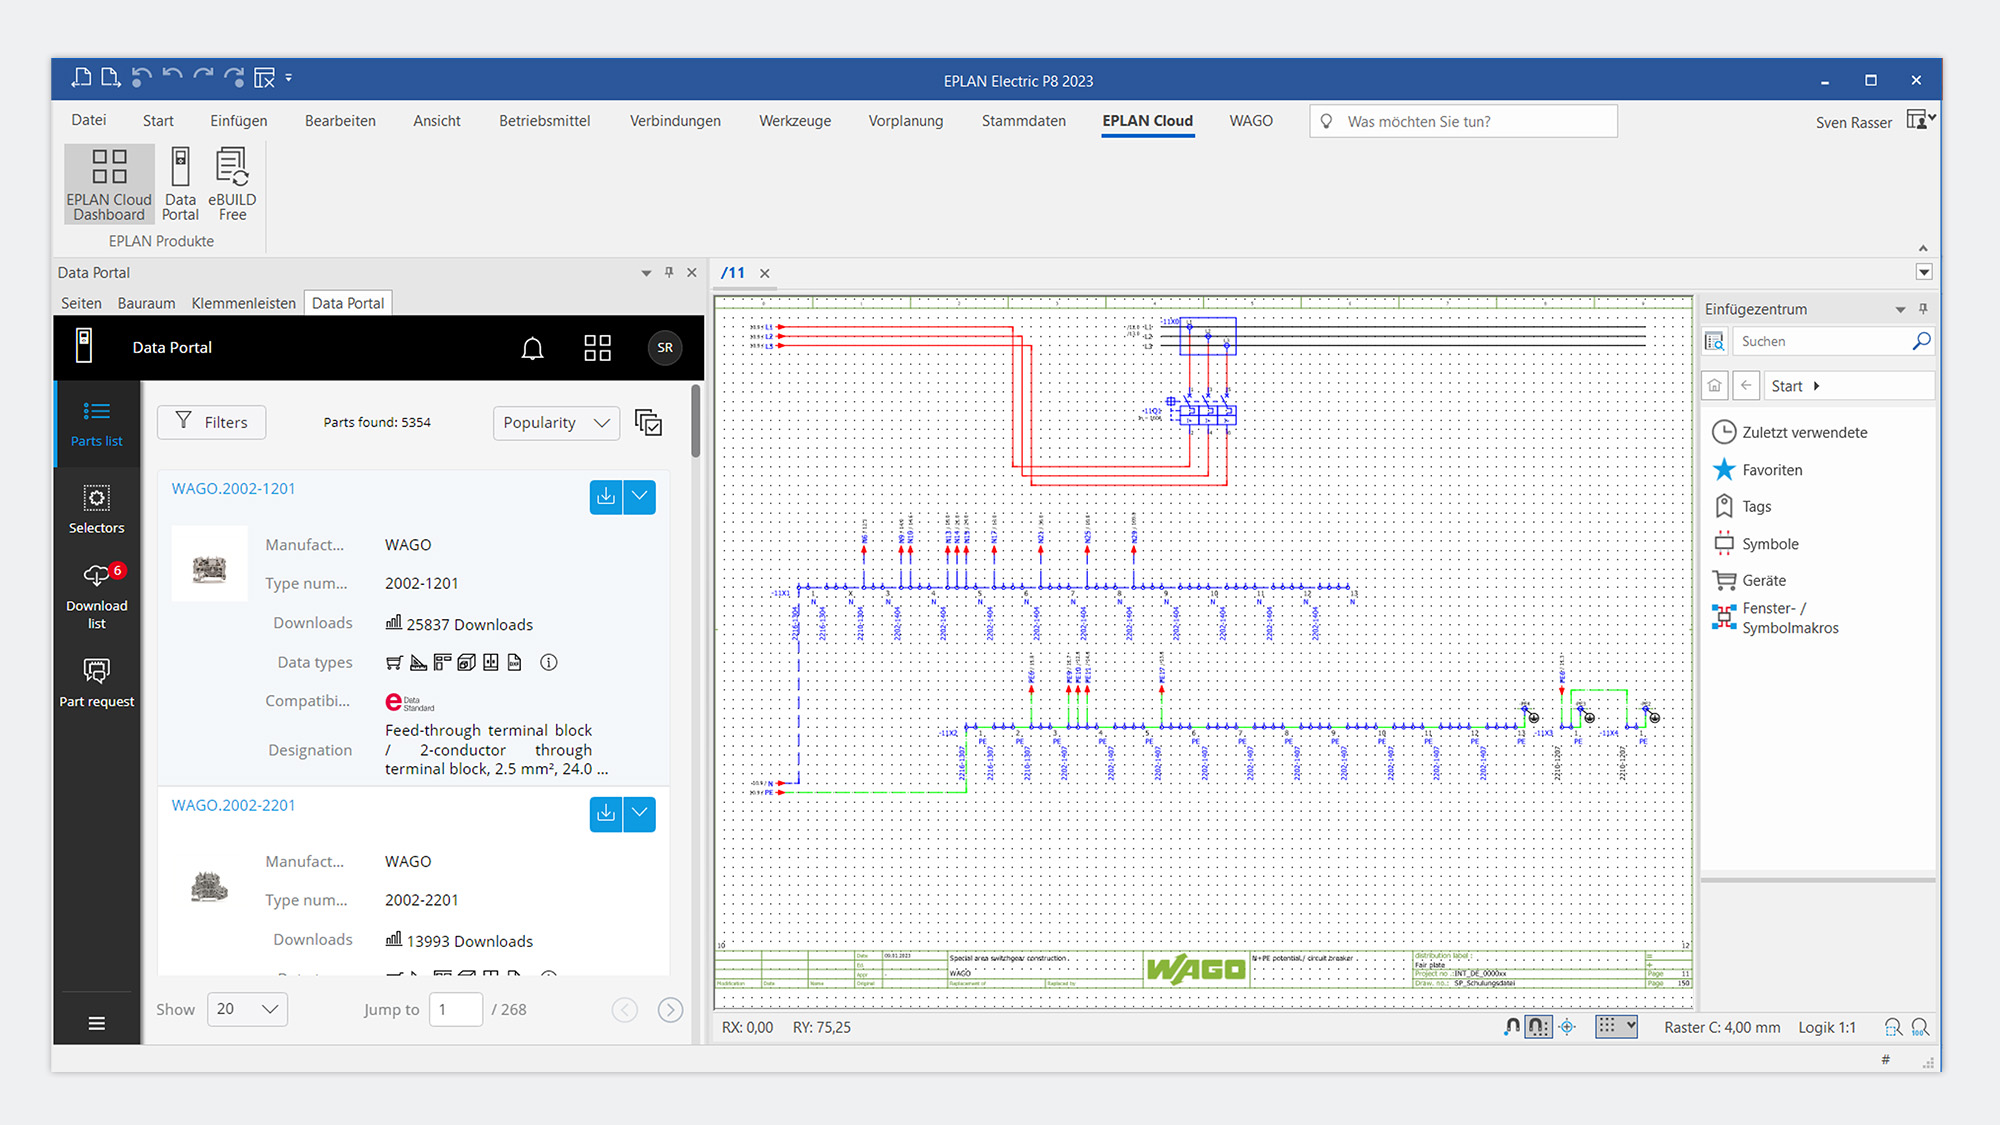Pin the Einfügezentrum panel
This screenshot has width=2000, height=1125.
tap(1923, 309)
